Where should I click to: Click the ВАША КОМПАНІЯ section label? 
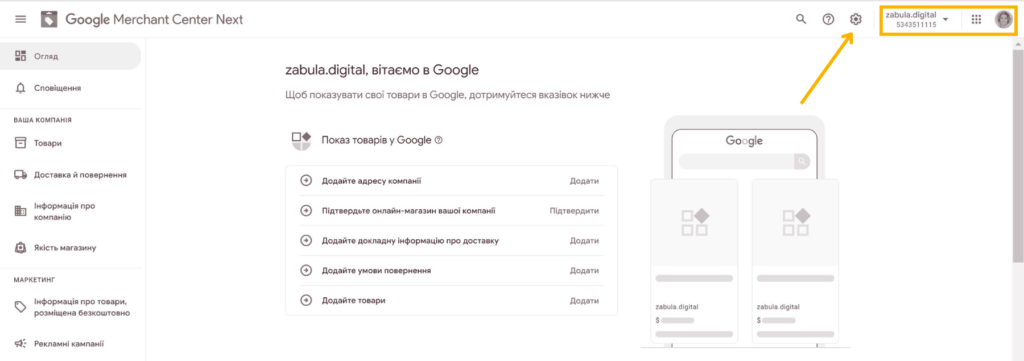point(42,120)
